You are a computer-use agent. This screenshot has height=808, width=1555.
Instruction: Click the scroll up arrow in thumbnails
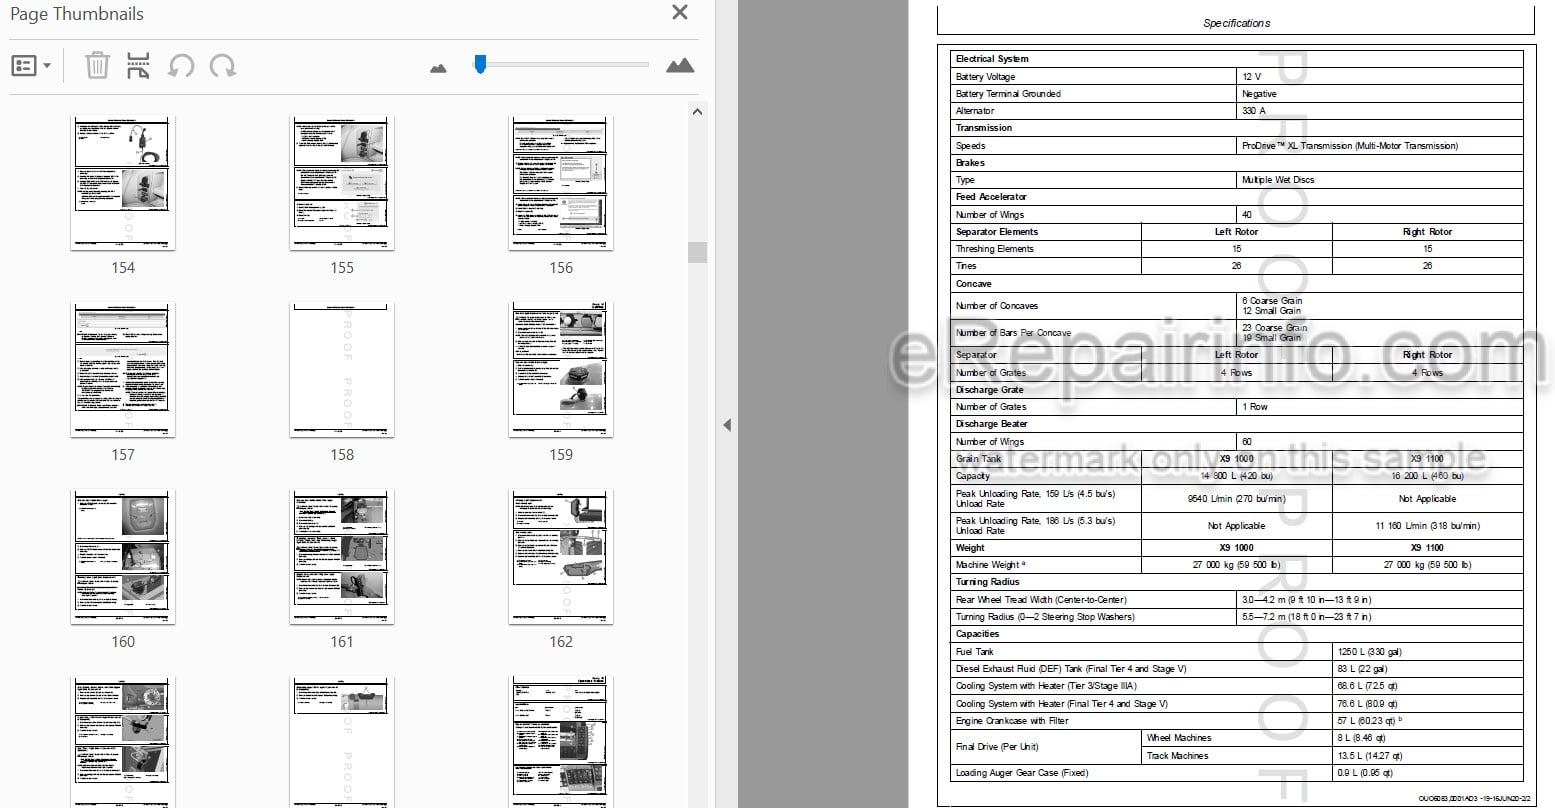click(x=697, y=111)
